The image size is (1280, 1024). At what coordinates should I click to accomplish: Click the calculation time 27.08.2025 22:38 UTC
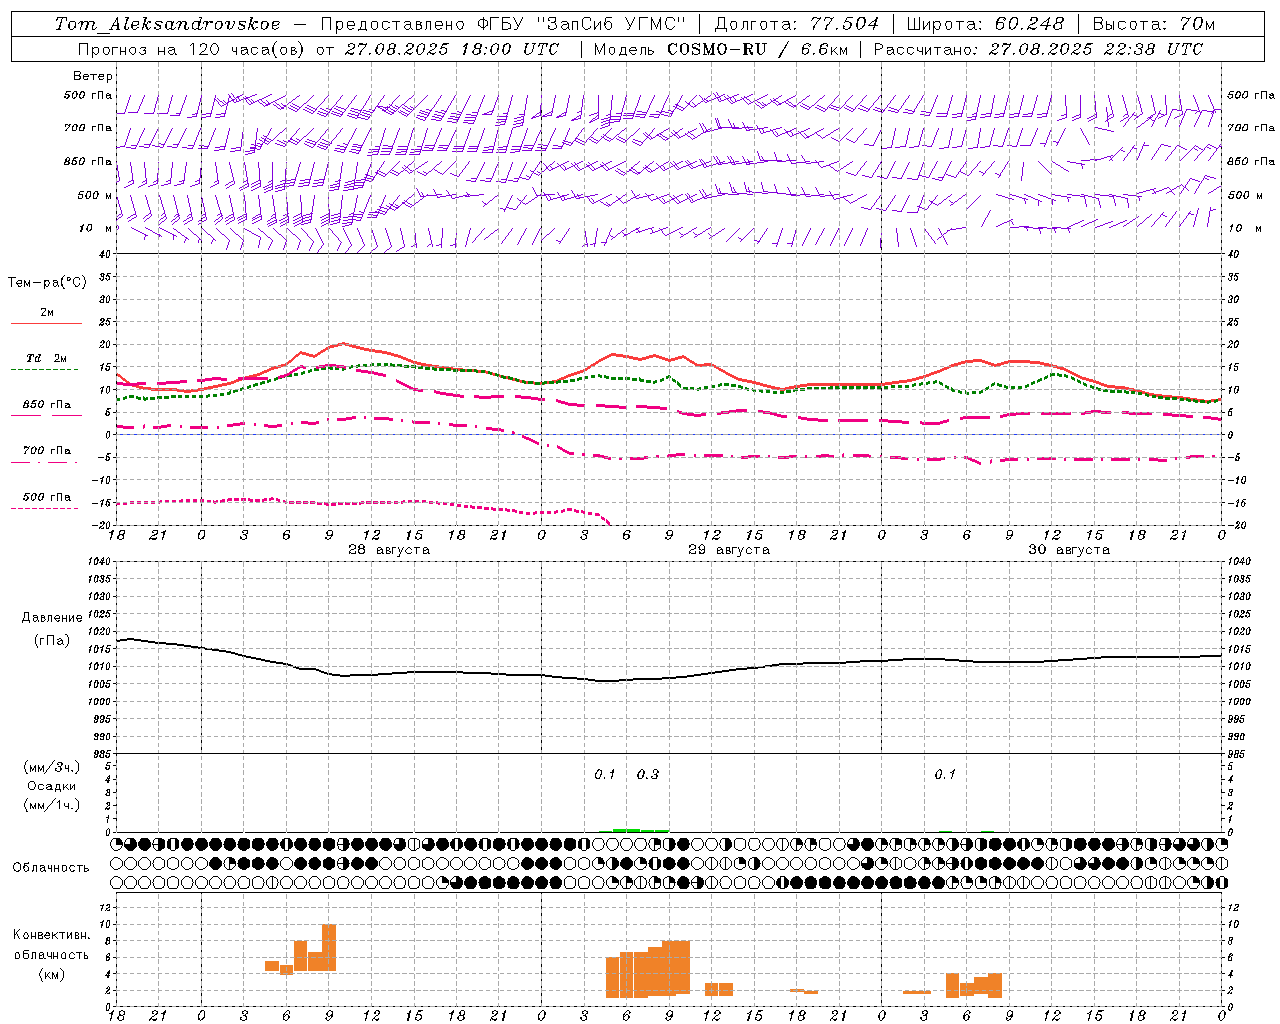tap(1095, 49)
